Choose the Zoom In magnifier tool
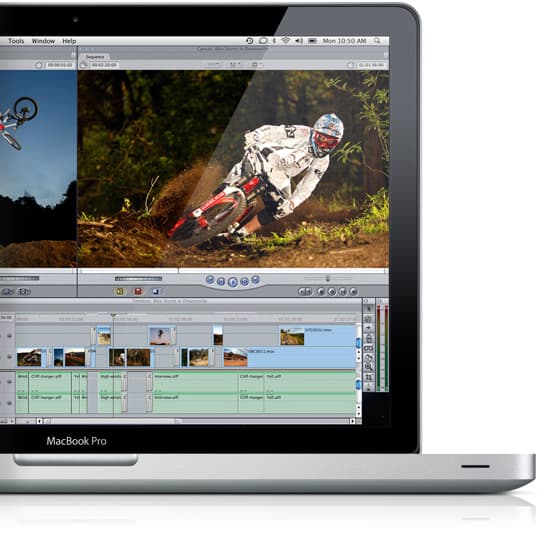The image size is (540, 538). pos(368,367)
